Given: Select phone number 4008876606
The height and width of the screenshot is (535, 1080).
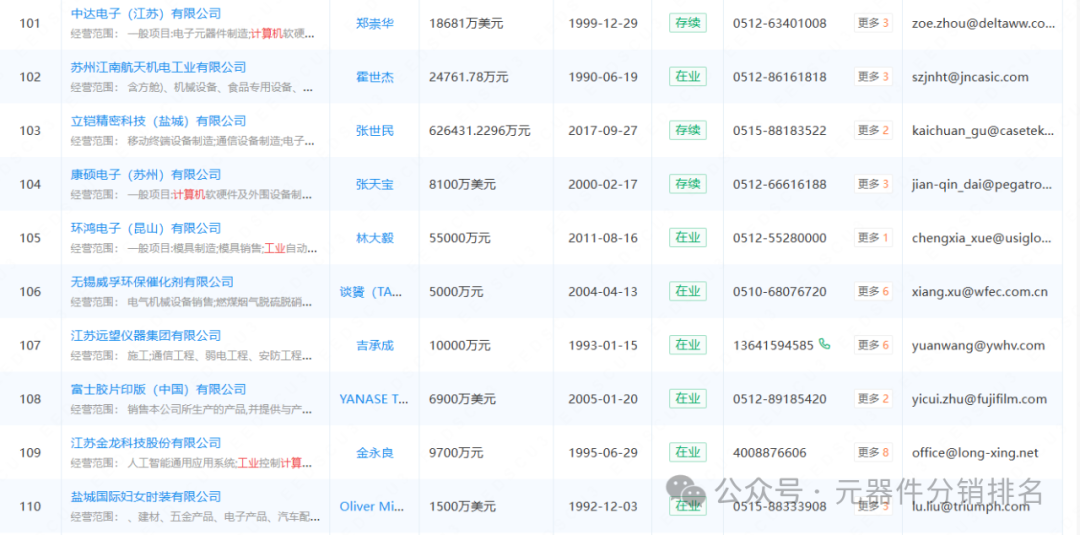Looking at the screenshot, I should tap(770, 453).
